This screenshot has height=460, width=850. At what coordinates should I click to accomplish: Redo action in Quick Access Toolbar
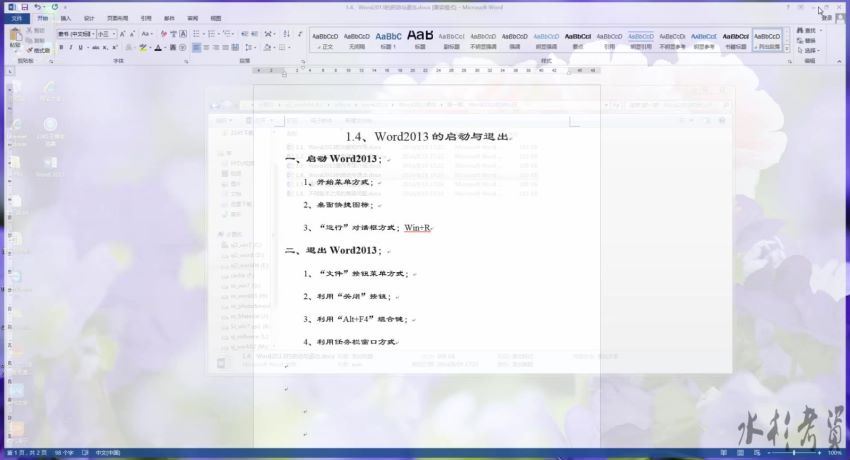(x=55, y=7)
